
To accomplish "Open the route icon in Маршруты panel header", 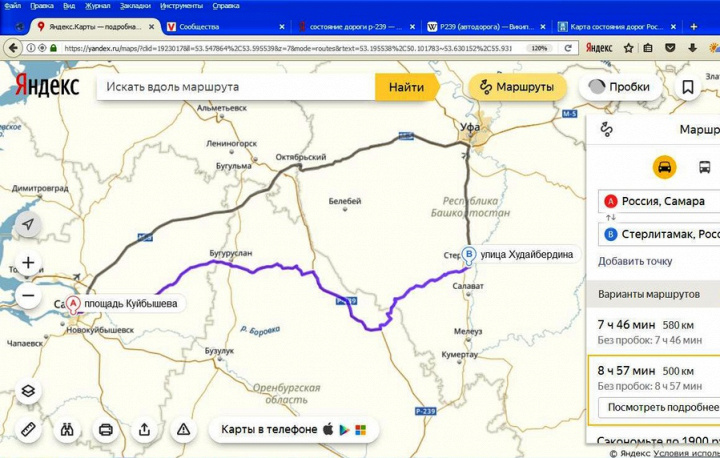I will 607,130.
